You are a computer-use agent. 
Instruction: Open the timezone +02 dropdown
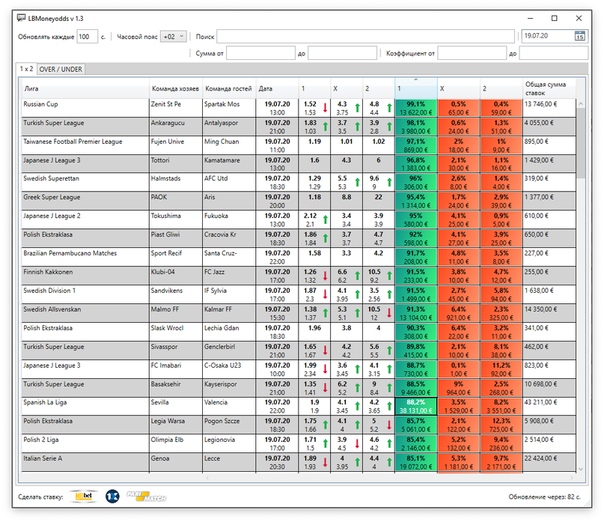pos(173,37)
